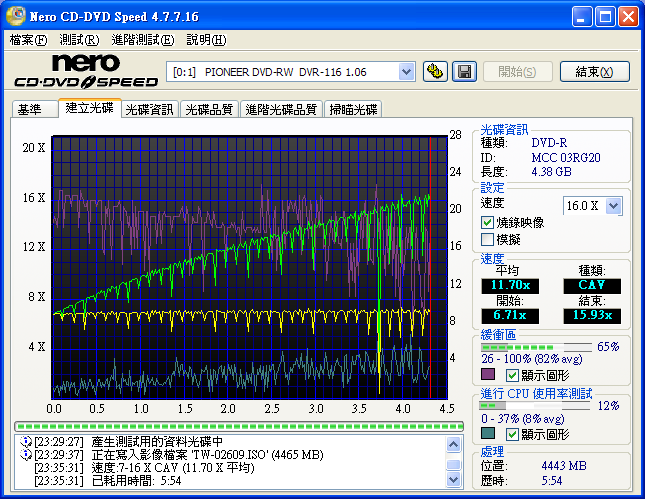Click the log scrollbar up arrow
645x499 pixels.
click(x=454, y=441)
